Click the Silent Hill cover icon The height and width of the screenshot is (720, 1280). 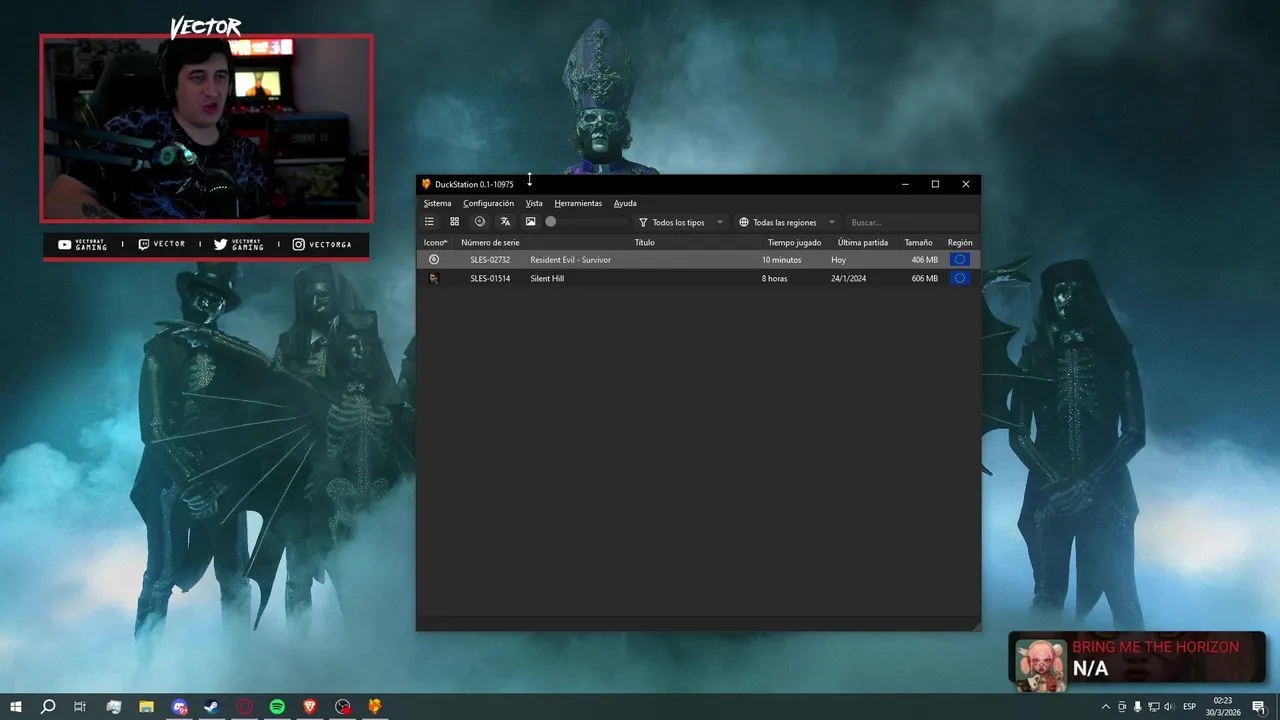click(434, 278)
